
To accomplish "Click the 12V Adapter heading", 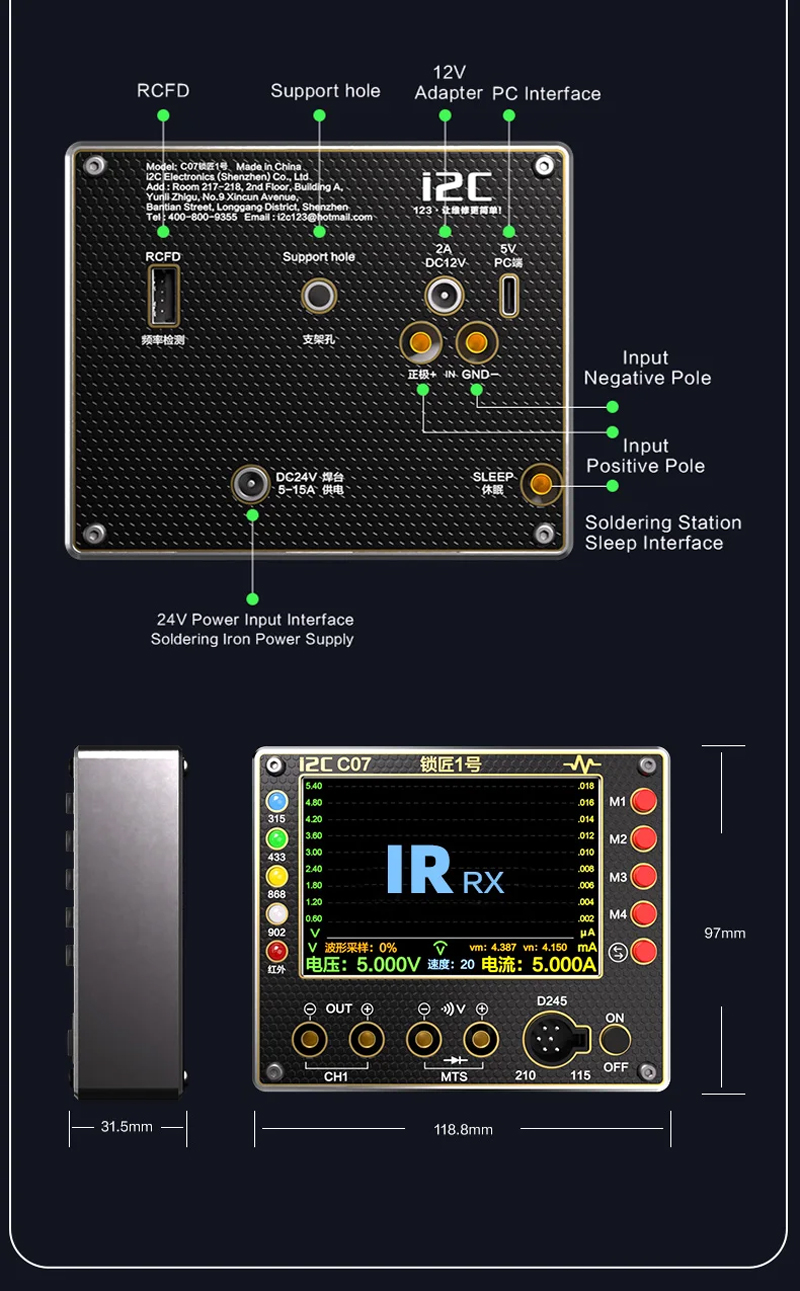I will [449, 83].
